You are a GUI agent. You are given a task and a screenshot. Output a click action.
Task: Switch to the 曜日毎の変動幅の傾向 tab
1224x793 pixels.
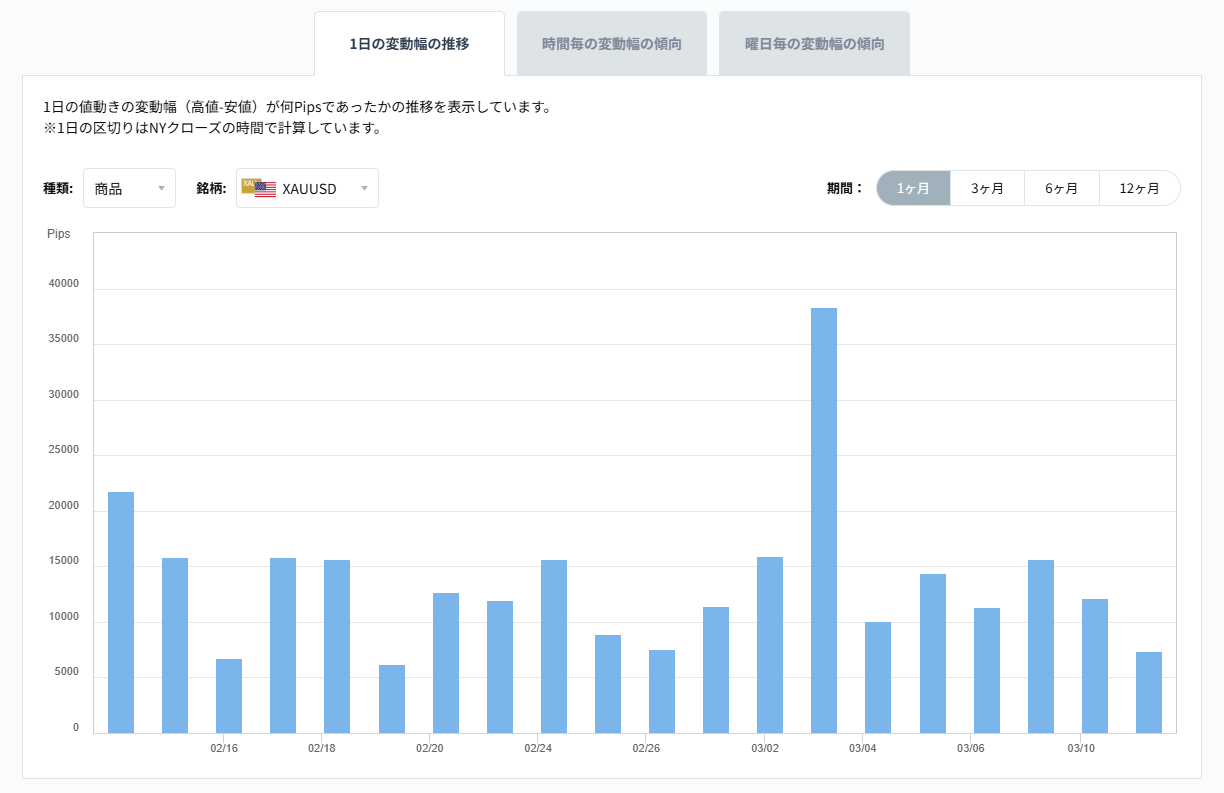pos(814,42)
